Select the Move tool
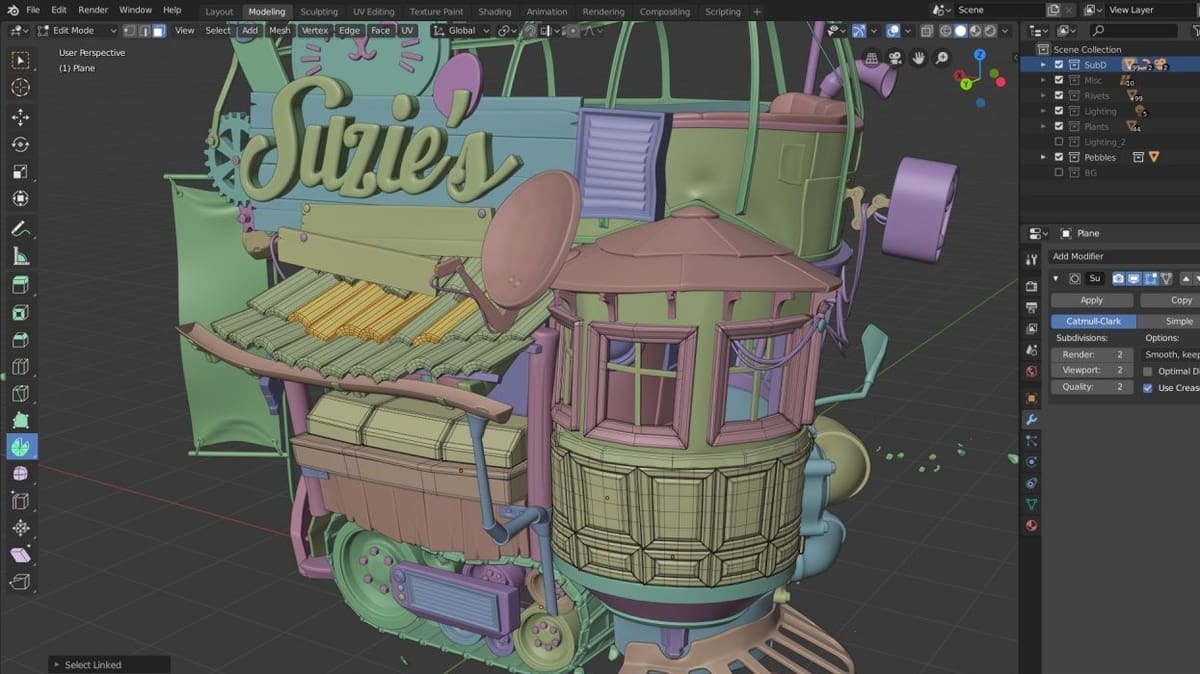 click(x=20, y=117)
